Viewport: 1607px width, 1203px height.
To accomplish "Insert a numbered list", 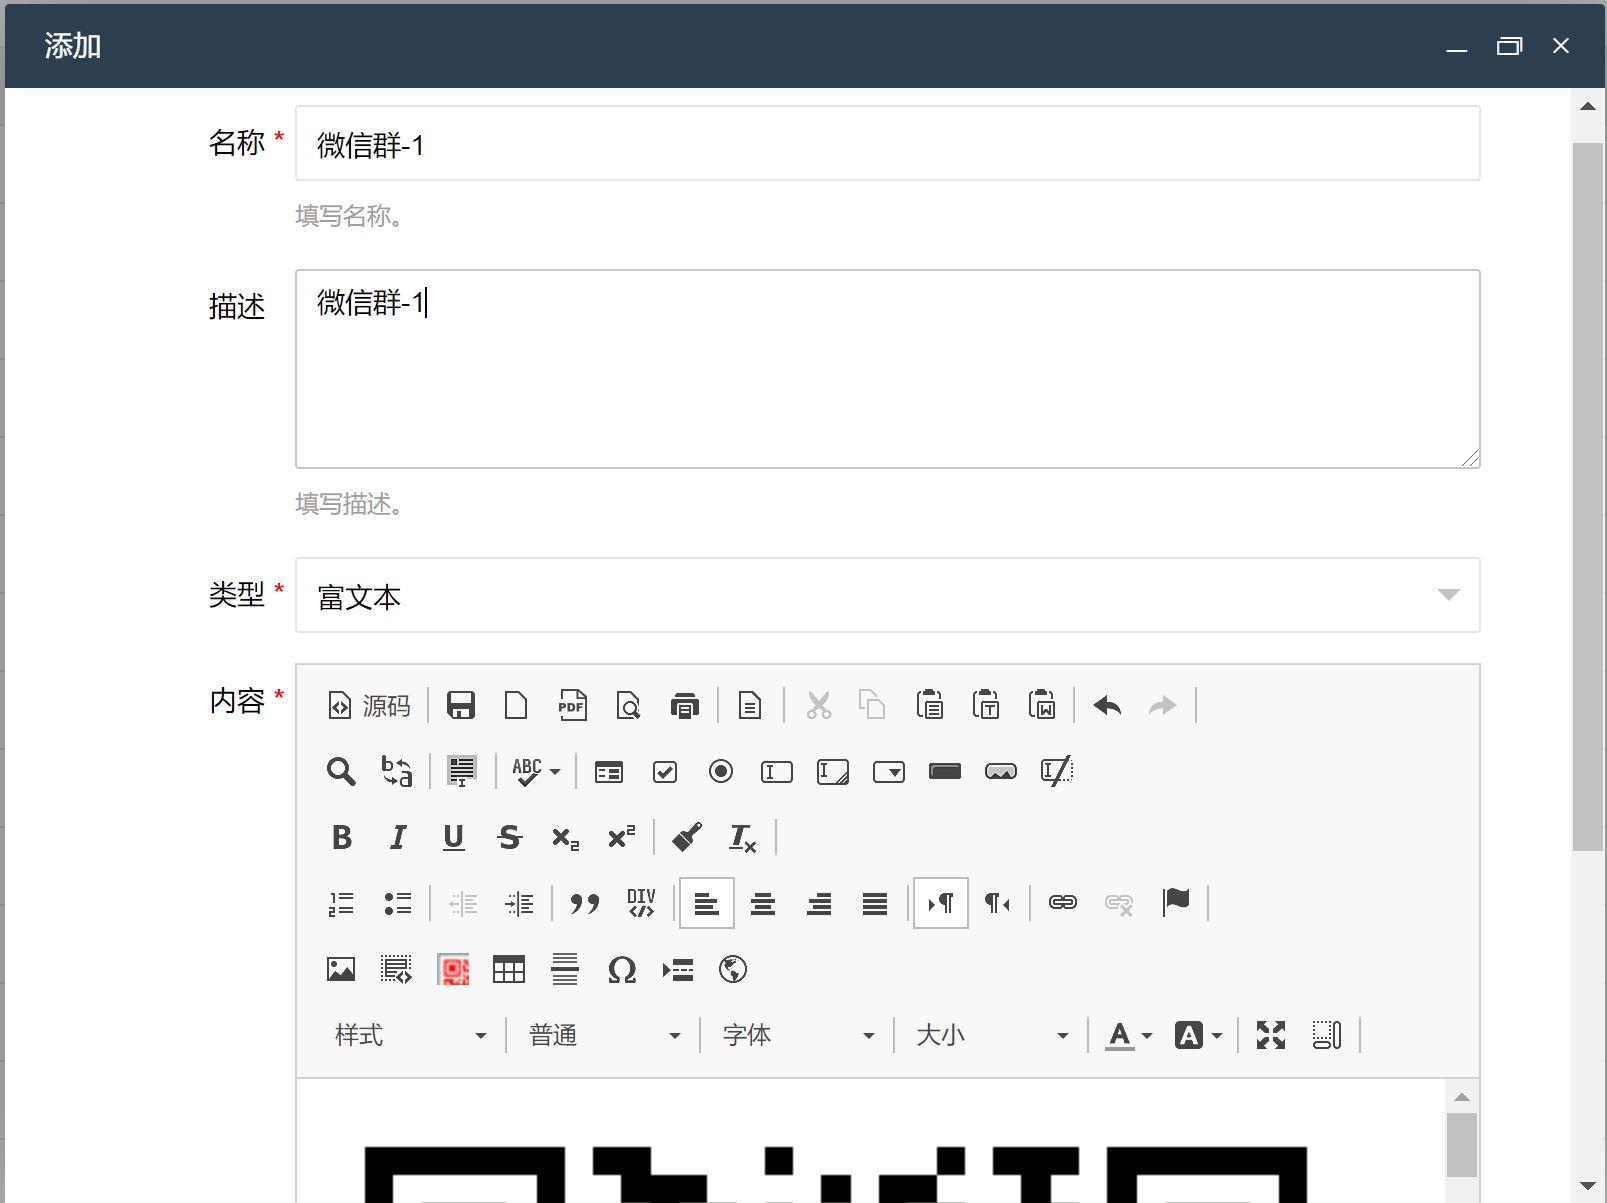I will (x=341, y=903).
